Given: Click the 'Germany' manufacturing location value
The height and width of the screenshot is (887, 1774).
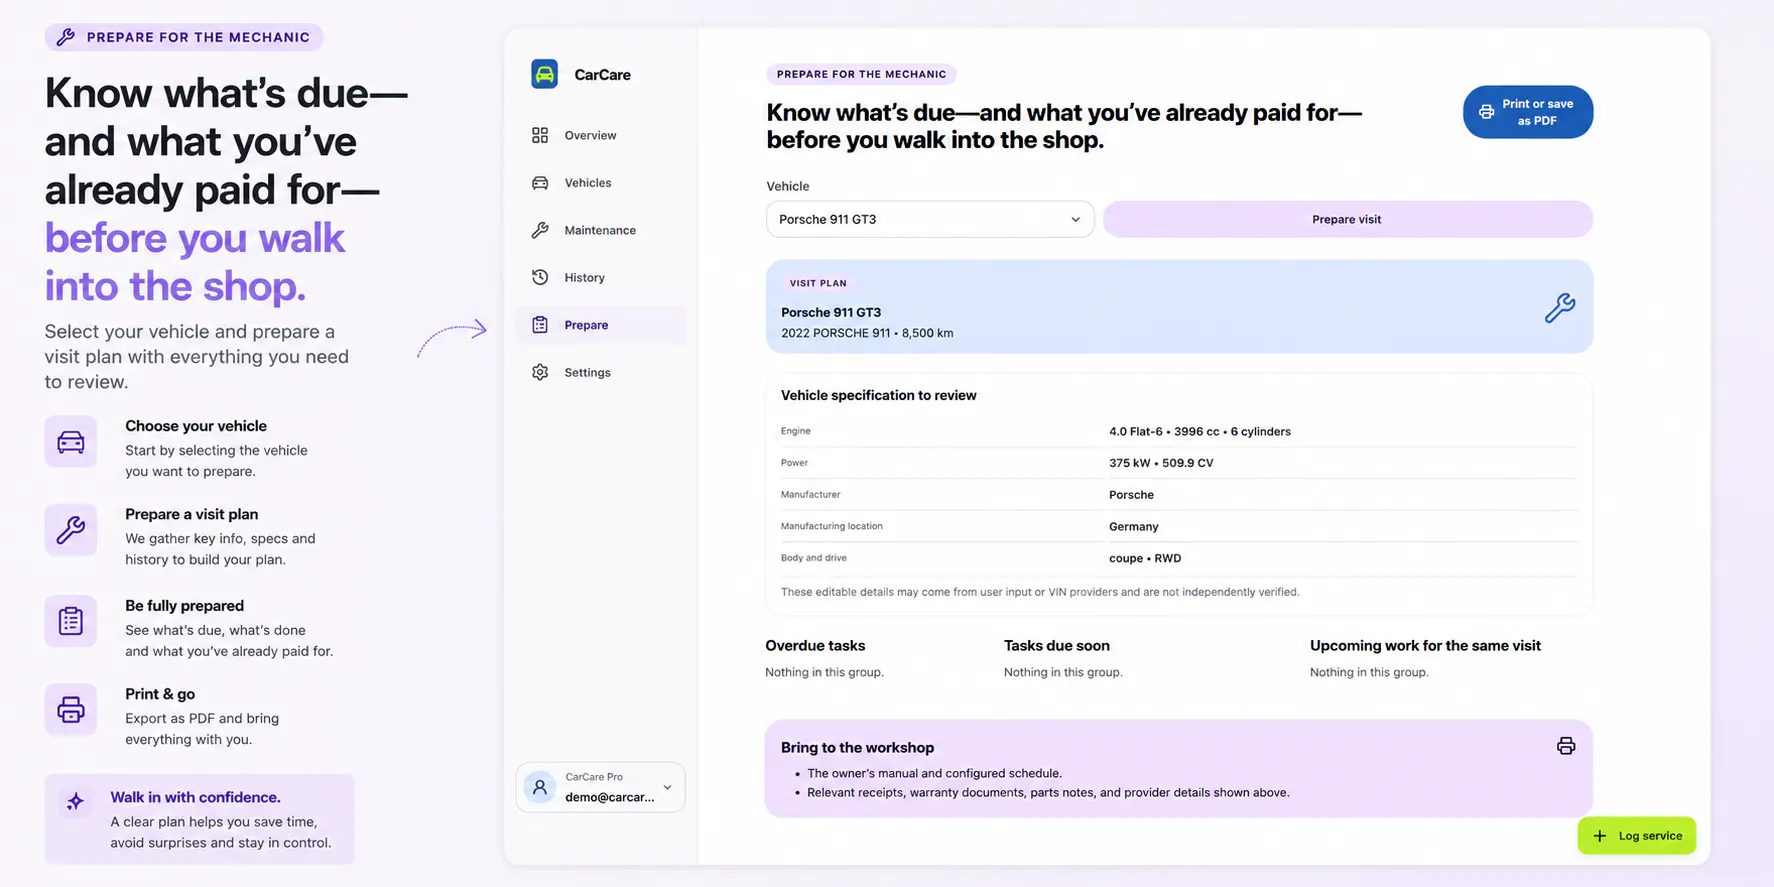Looking at the screenshot, I should click(x=1133, y=527).
